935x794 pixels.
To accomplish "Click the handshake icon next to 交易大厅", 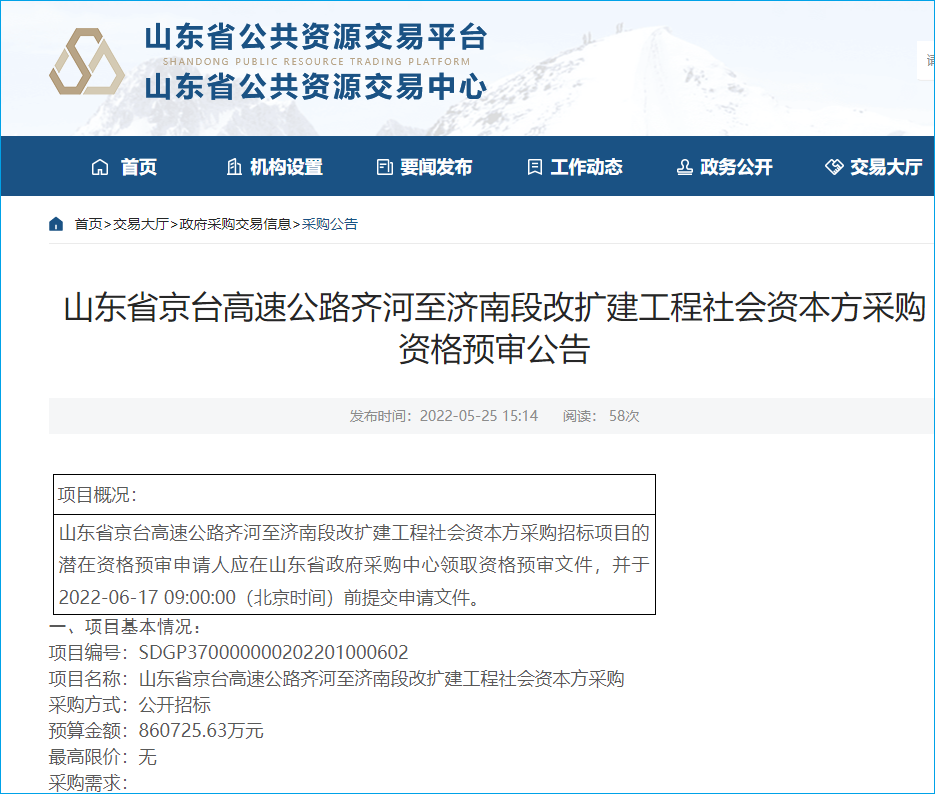I will coord(834,167).
